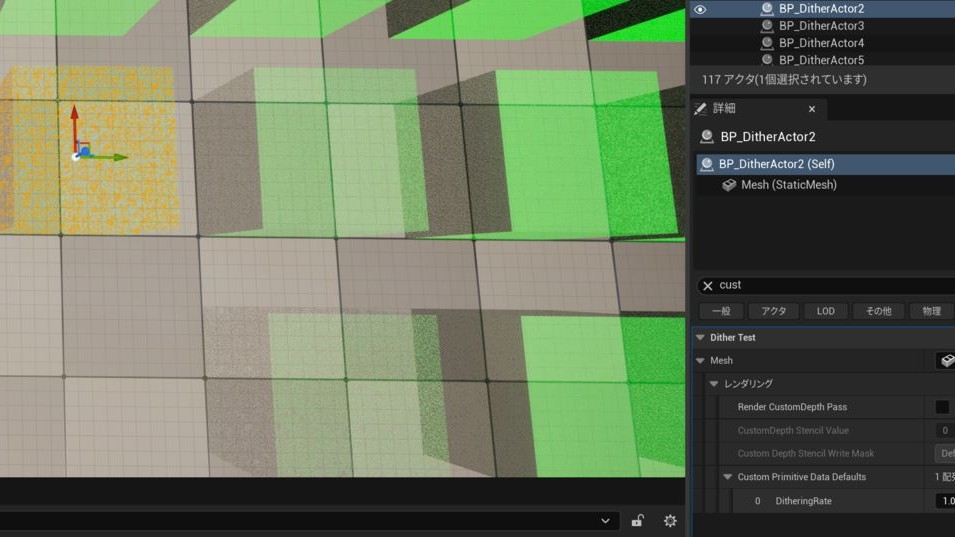
Task: Click actor icon beside BP_DitherActor5 in outliner
Action: [x=767, y=60]
